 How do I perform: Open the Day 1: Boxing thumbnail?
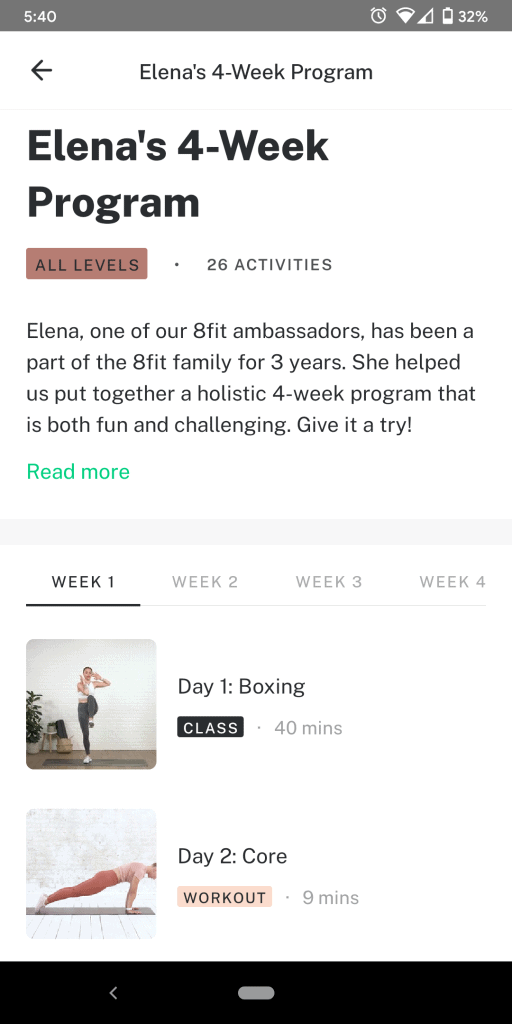coord(91,704)
